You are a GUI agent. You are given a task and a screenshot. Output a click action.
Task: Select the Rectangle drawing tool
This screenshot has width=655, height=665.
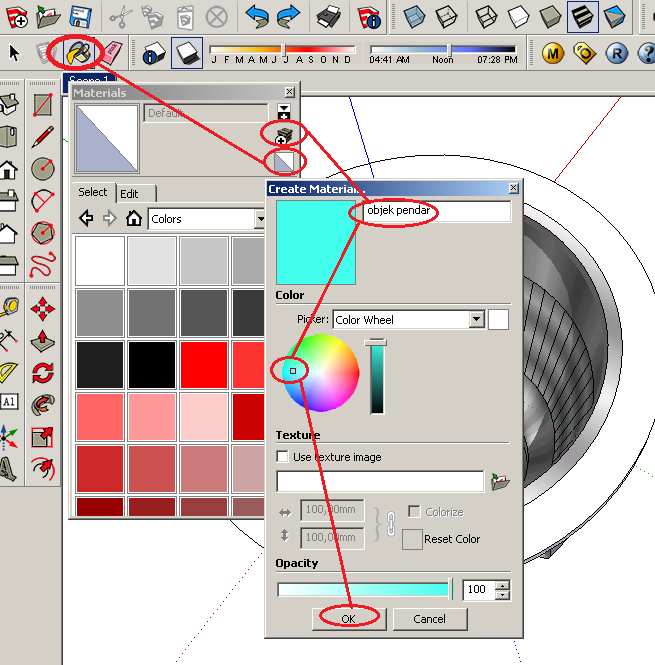tap(43, 105)
